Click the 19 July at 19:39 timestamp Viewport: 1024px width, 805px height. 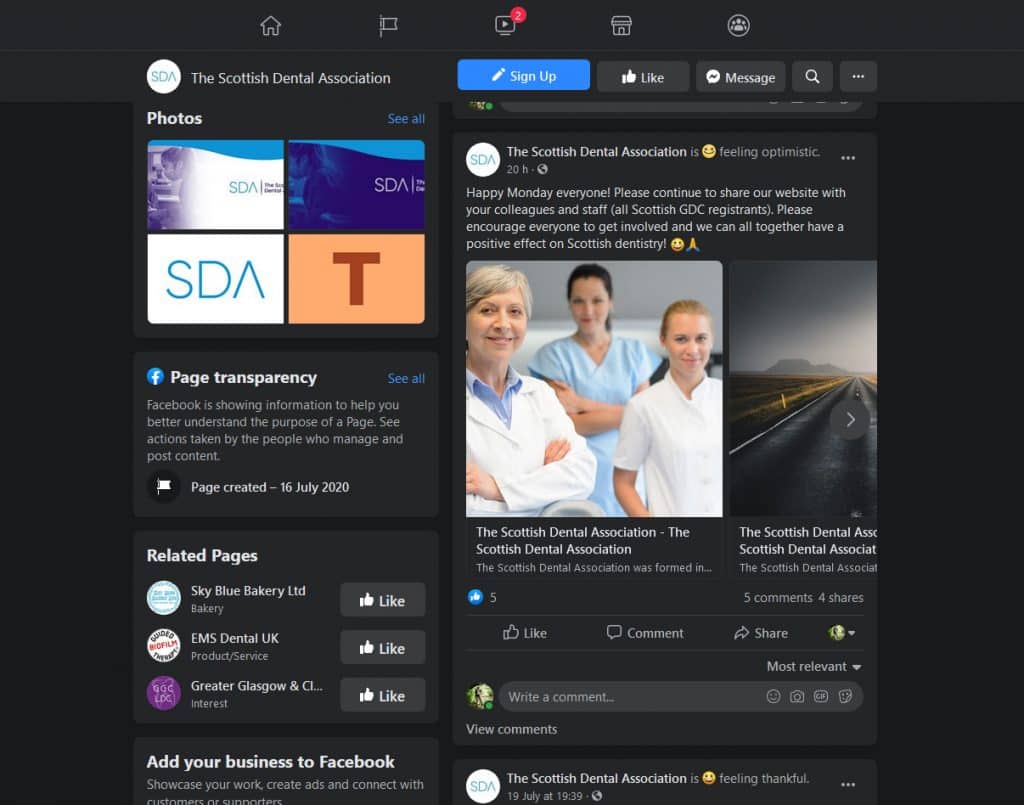545,797
